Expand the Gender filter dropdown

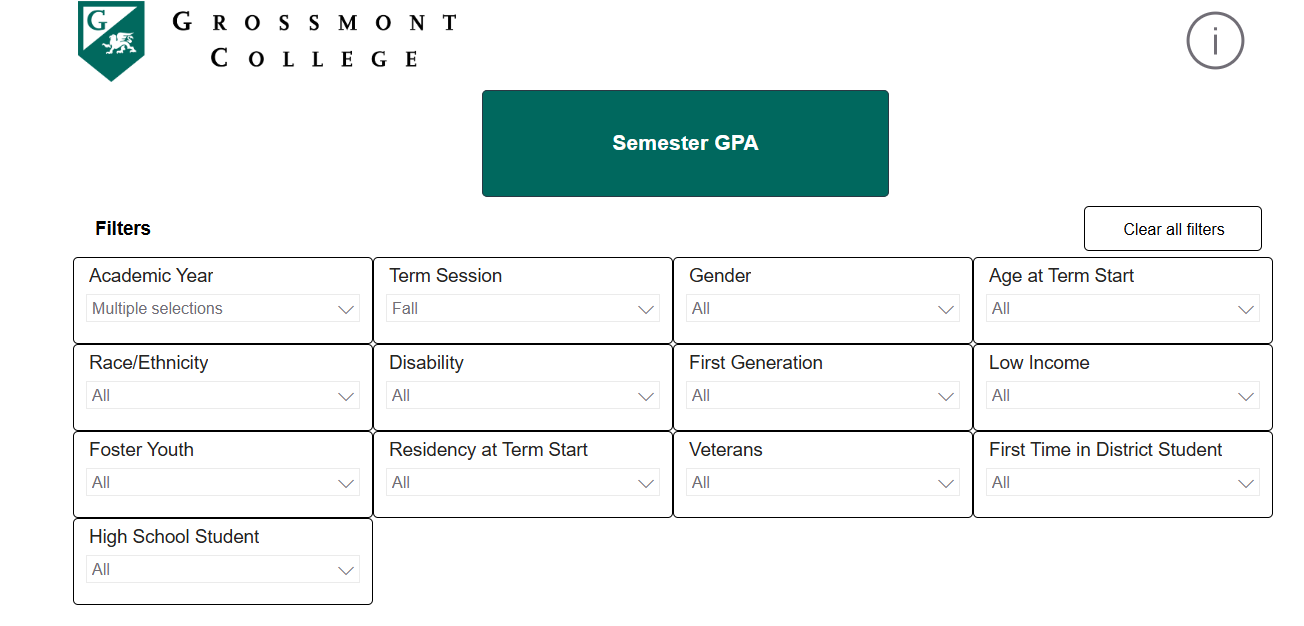pos(822,308)
